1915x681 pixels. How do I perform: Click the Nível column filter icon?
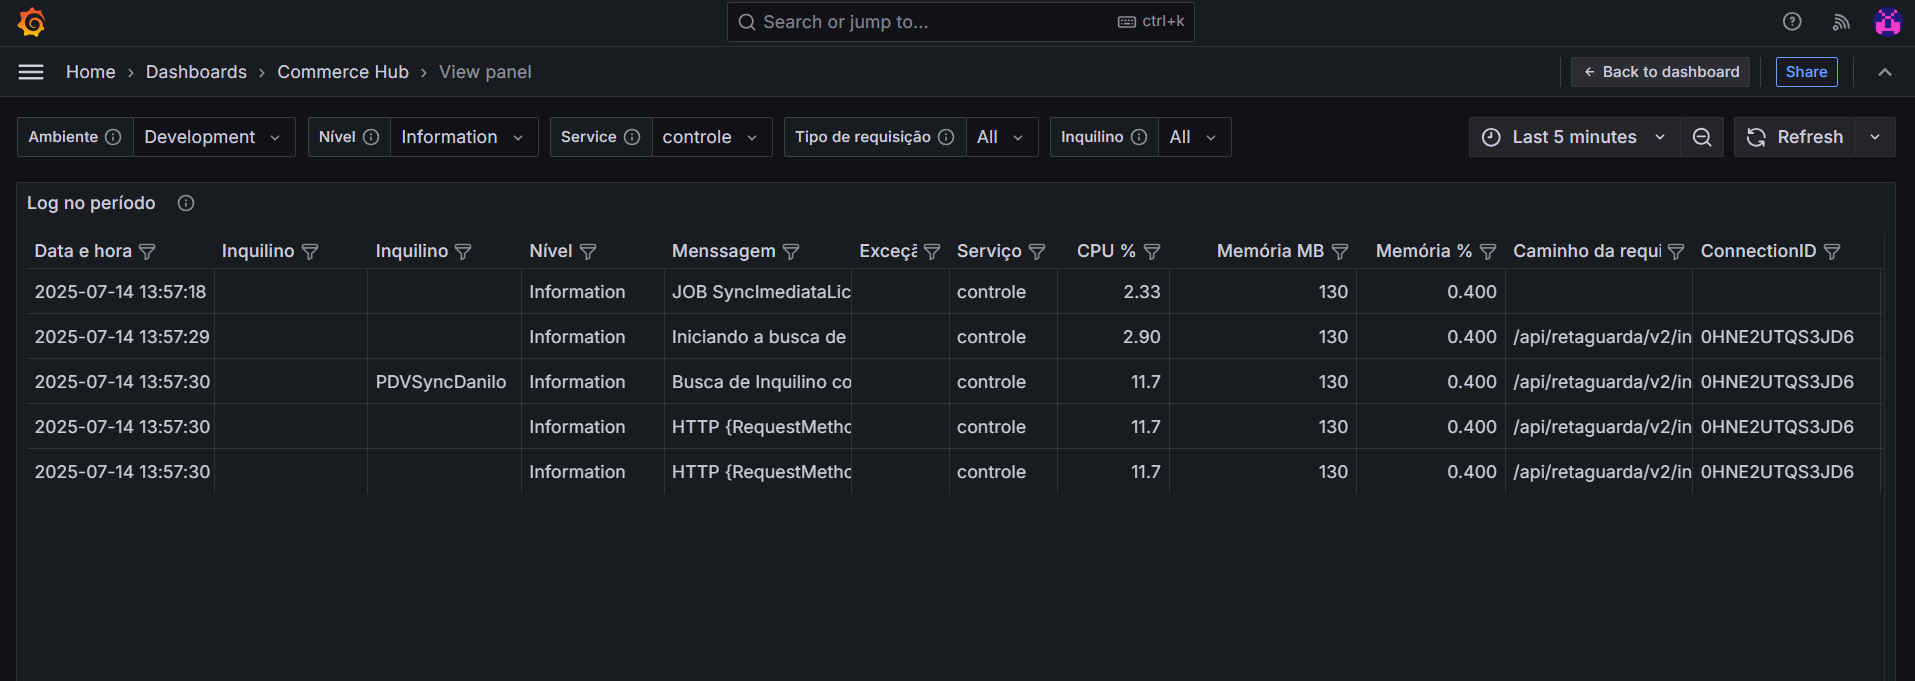[x=588, y=252]
